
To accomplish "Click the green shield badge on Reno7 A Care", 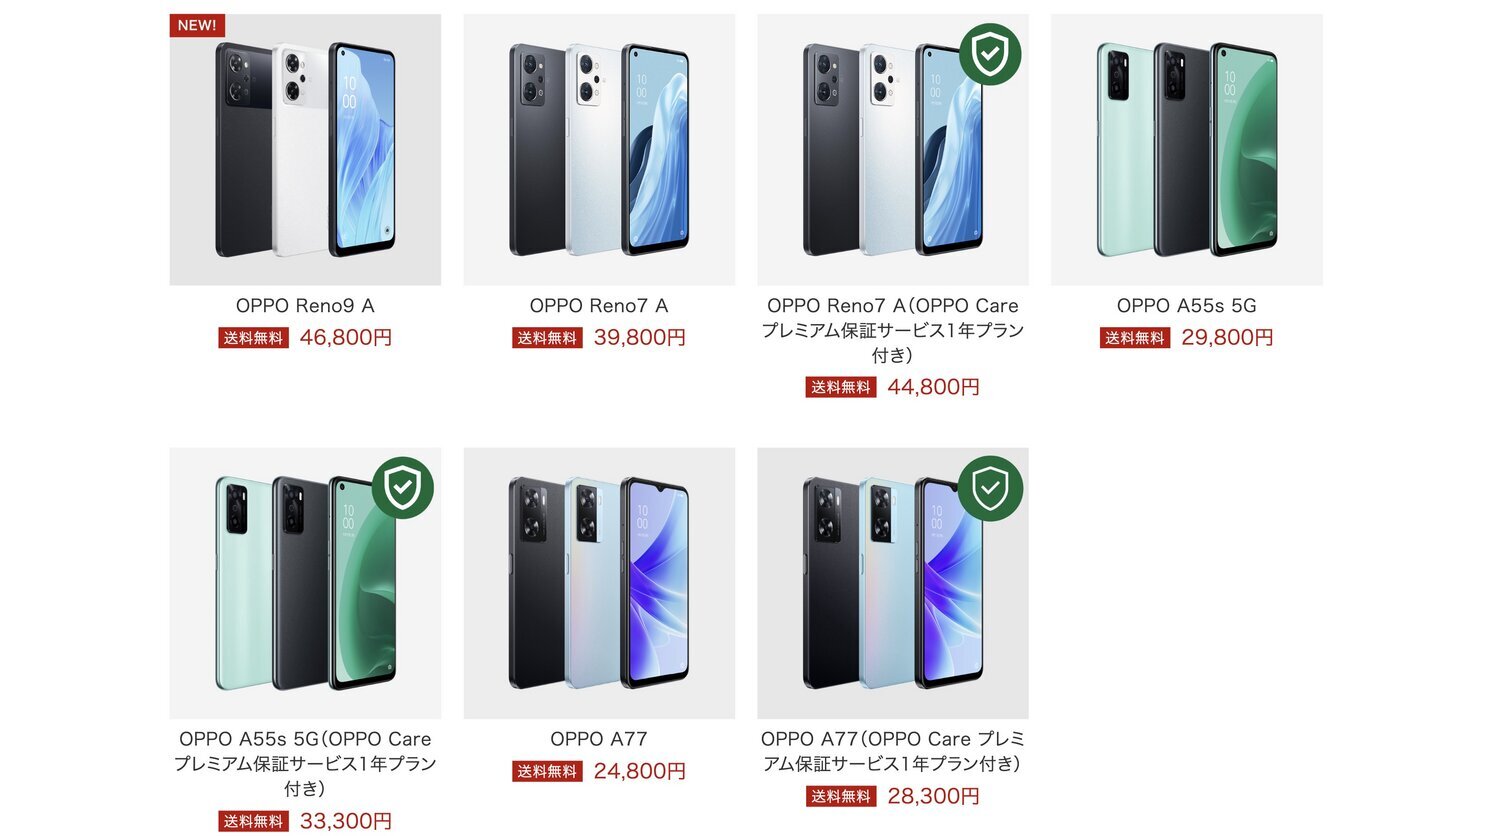I will [990, 54].
